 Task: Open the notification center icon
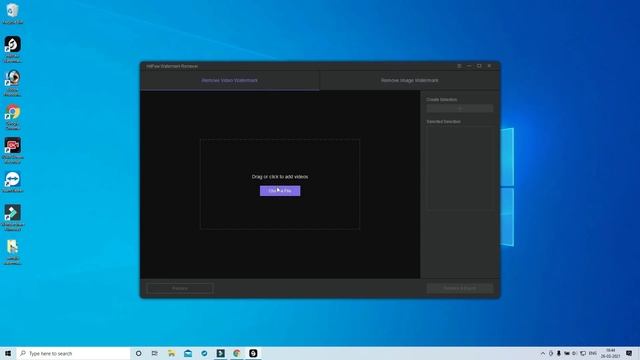(x=629, y=353)
